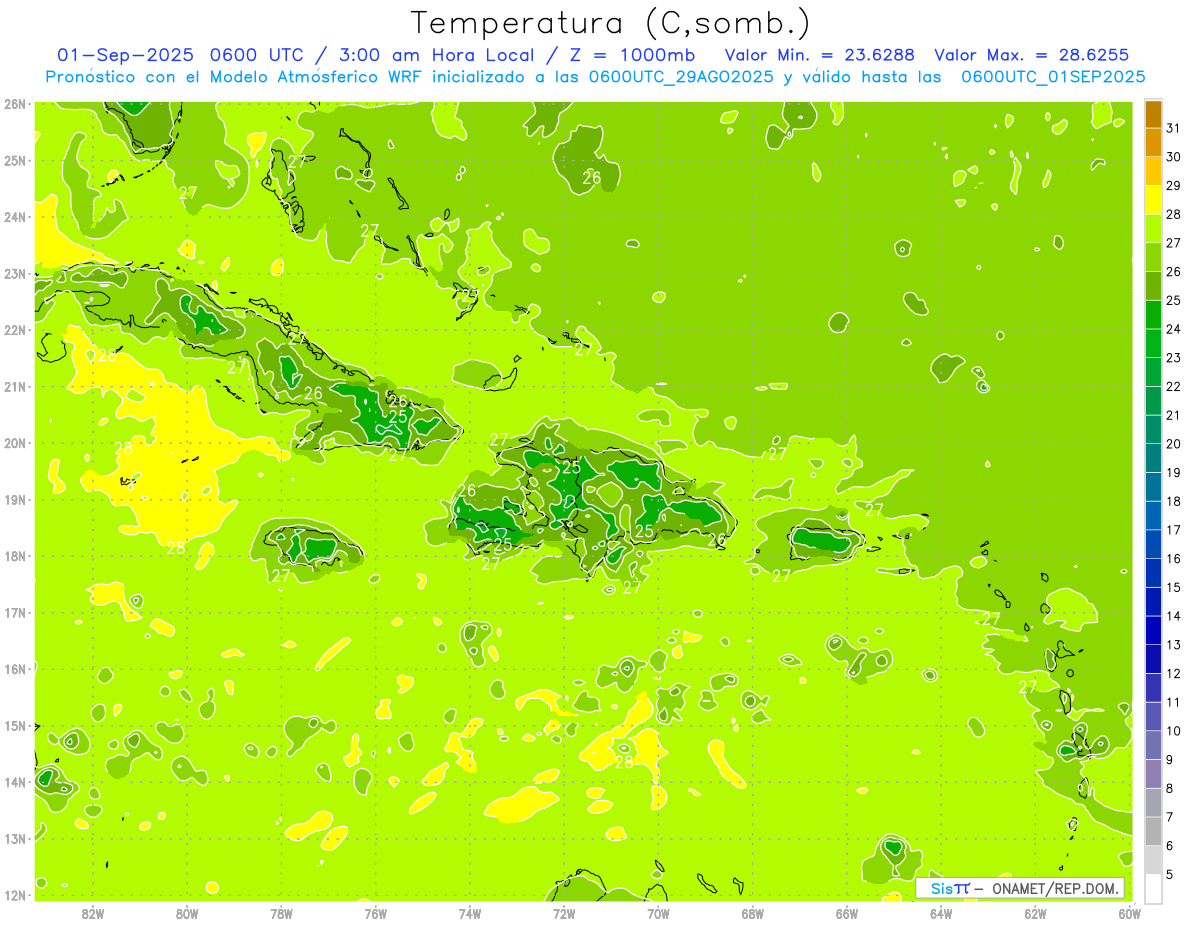The width and height of the screenshot is (1200, 927).
Task: Click the '12N' latitude label
Action: (14, 896)
